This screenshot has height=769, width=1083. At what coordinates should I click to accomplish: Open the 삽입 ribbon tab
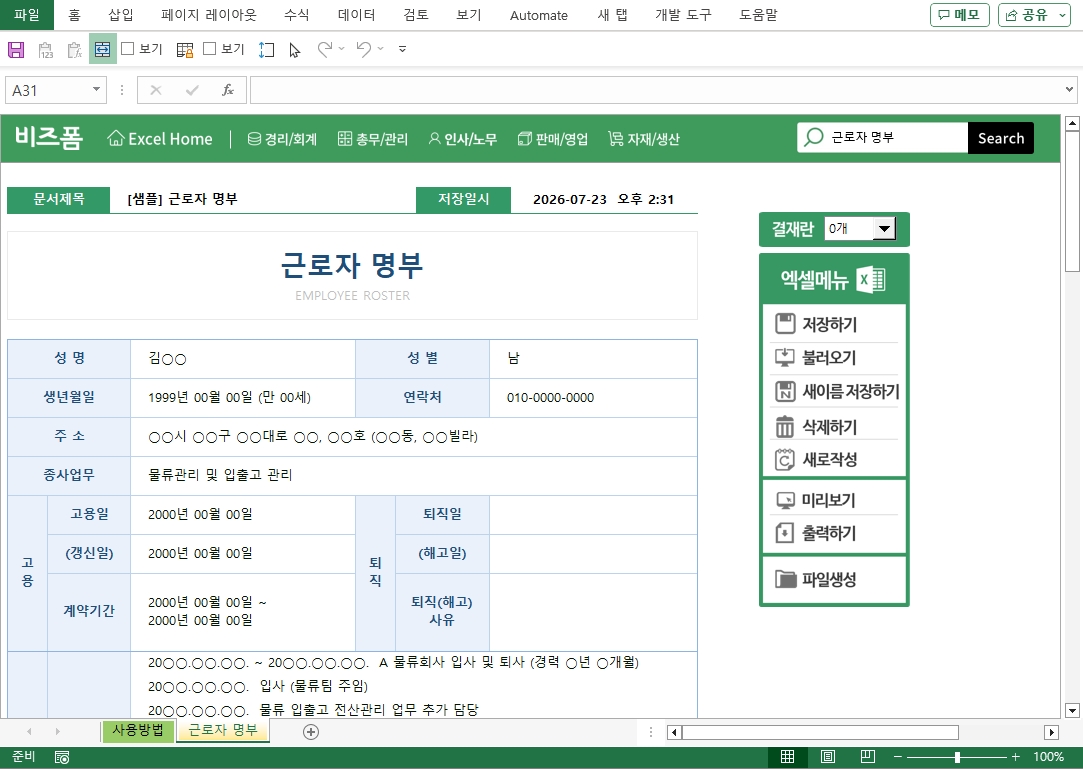(121, 15)
